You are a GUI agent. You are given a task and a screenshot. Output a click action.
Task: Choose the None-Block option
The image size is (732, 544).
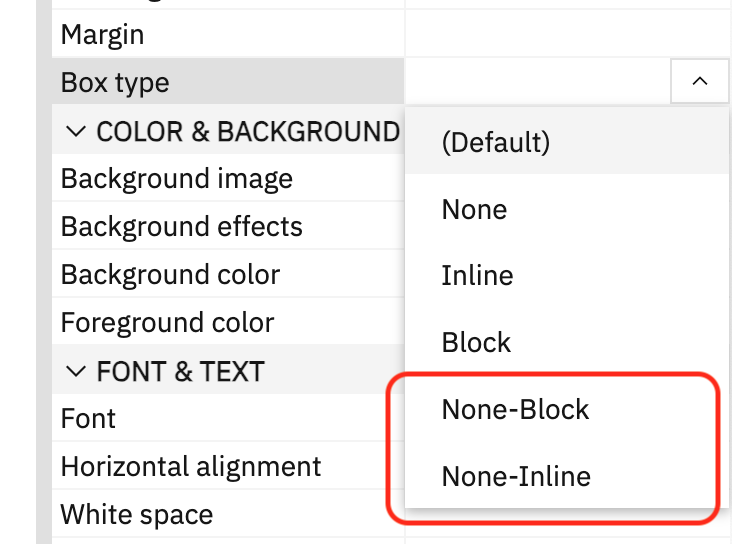(567, 409)
